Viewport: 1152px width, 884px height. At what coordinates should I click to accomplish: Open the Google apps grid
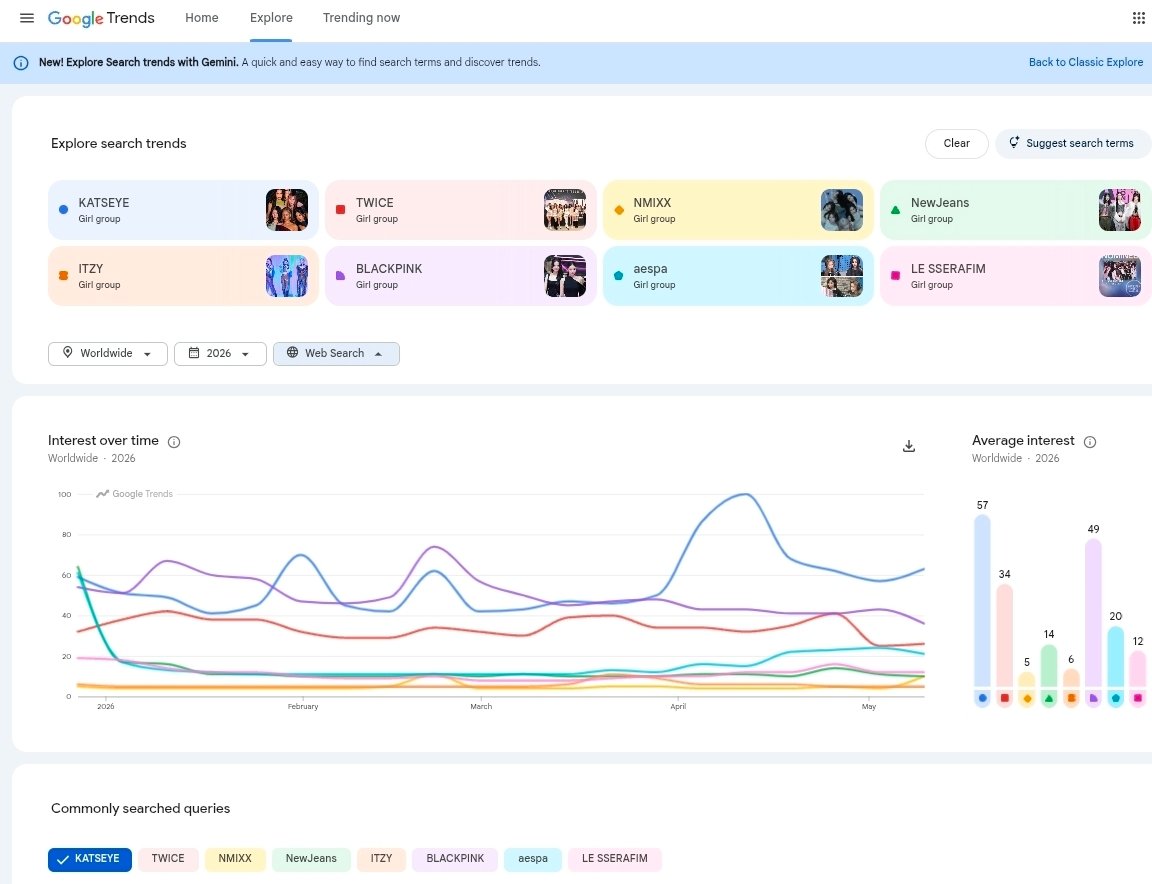point(1139,18)
